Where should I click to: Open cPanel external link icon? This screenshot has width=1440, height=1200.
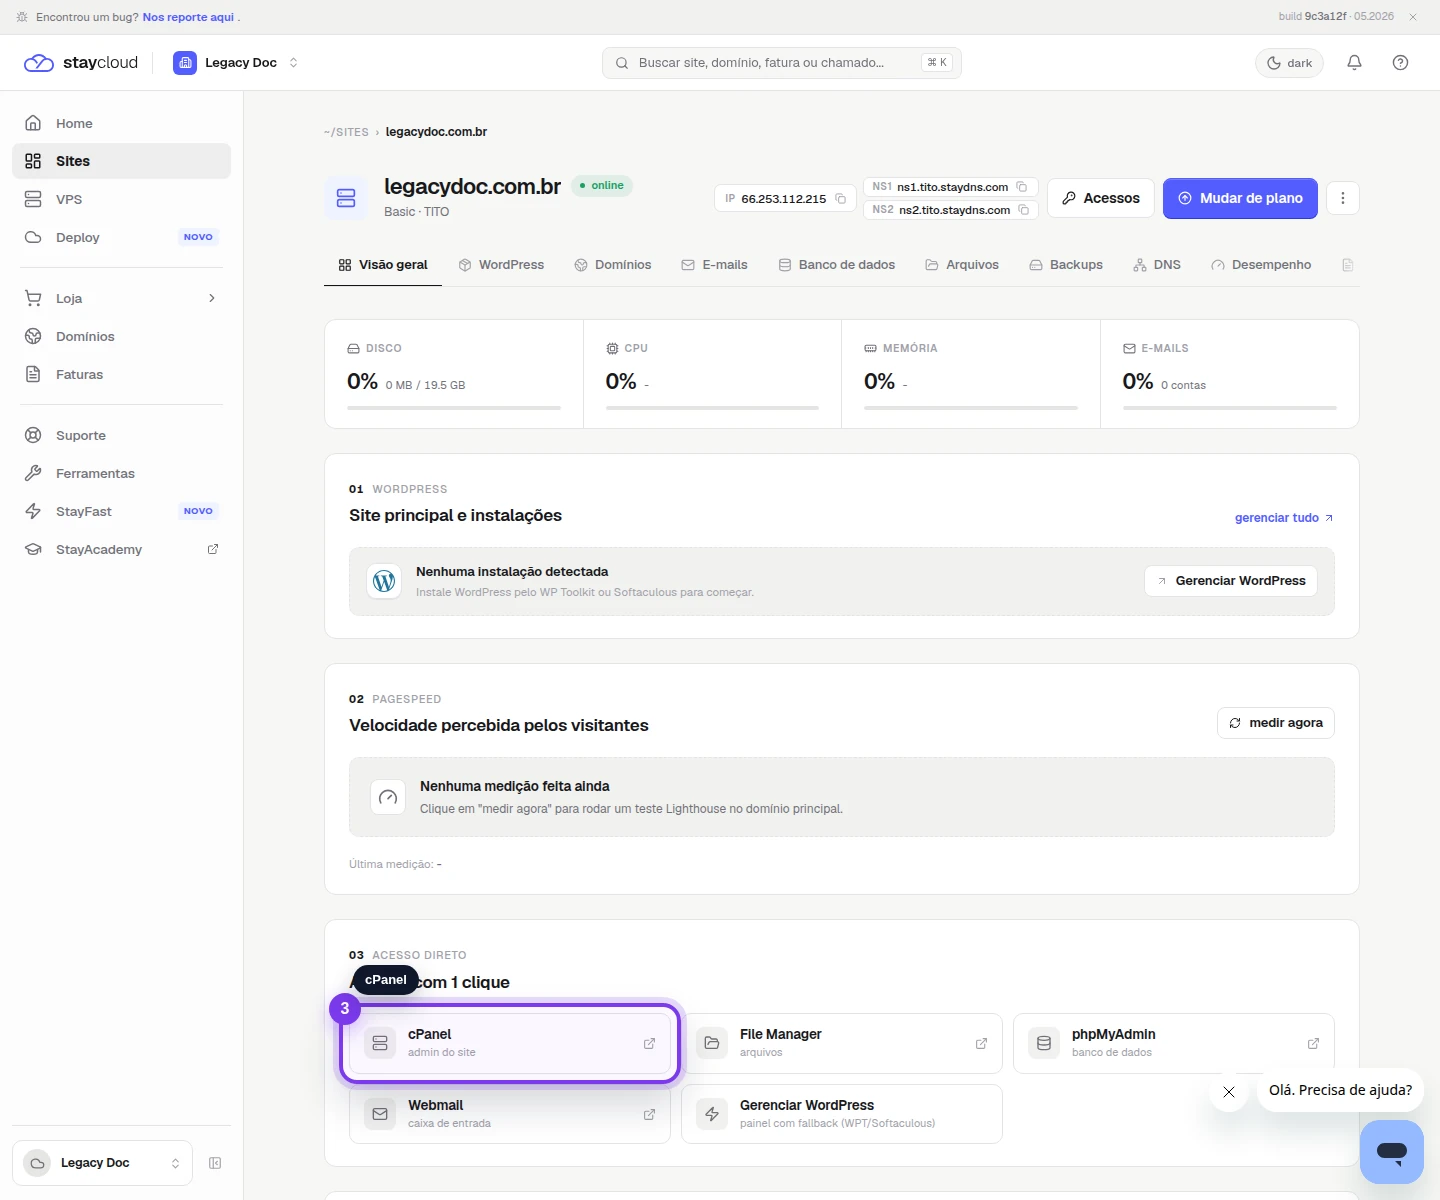649,1043
